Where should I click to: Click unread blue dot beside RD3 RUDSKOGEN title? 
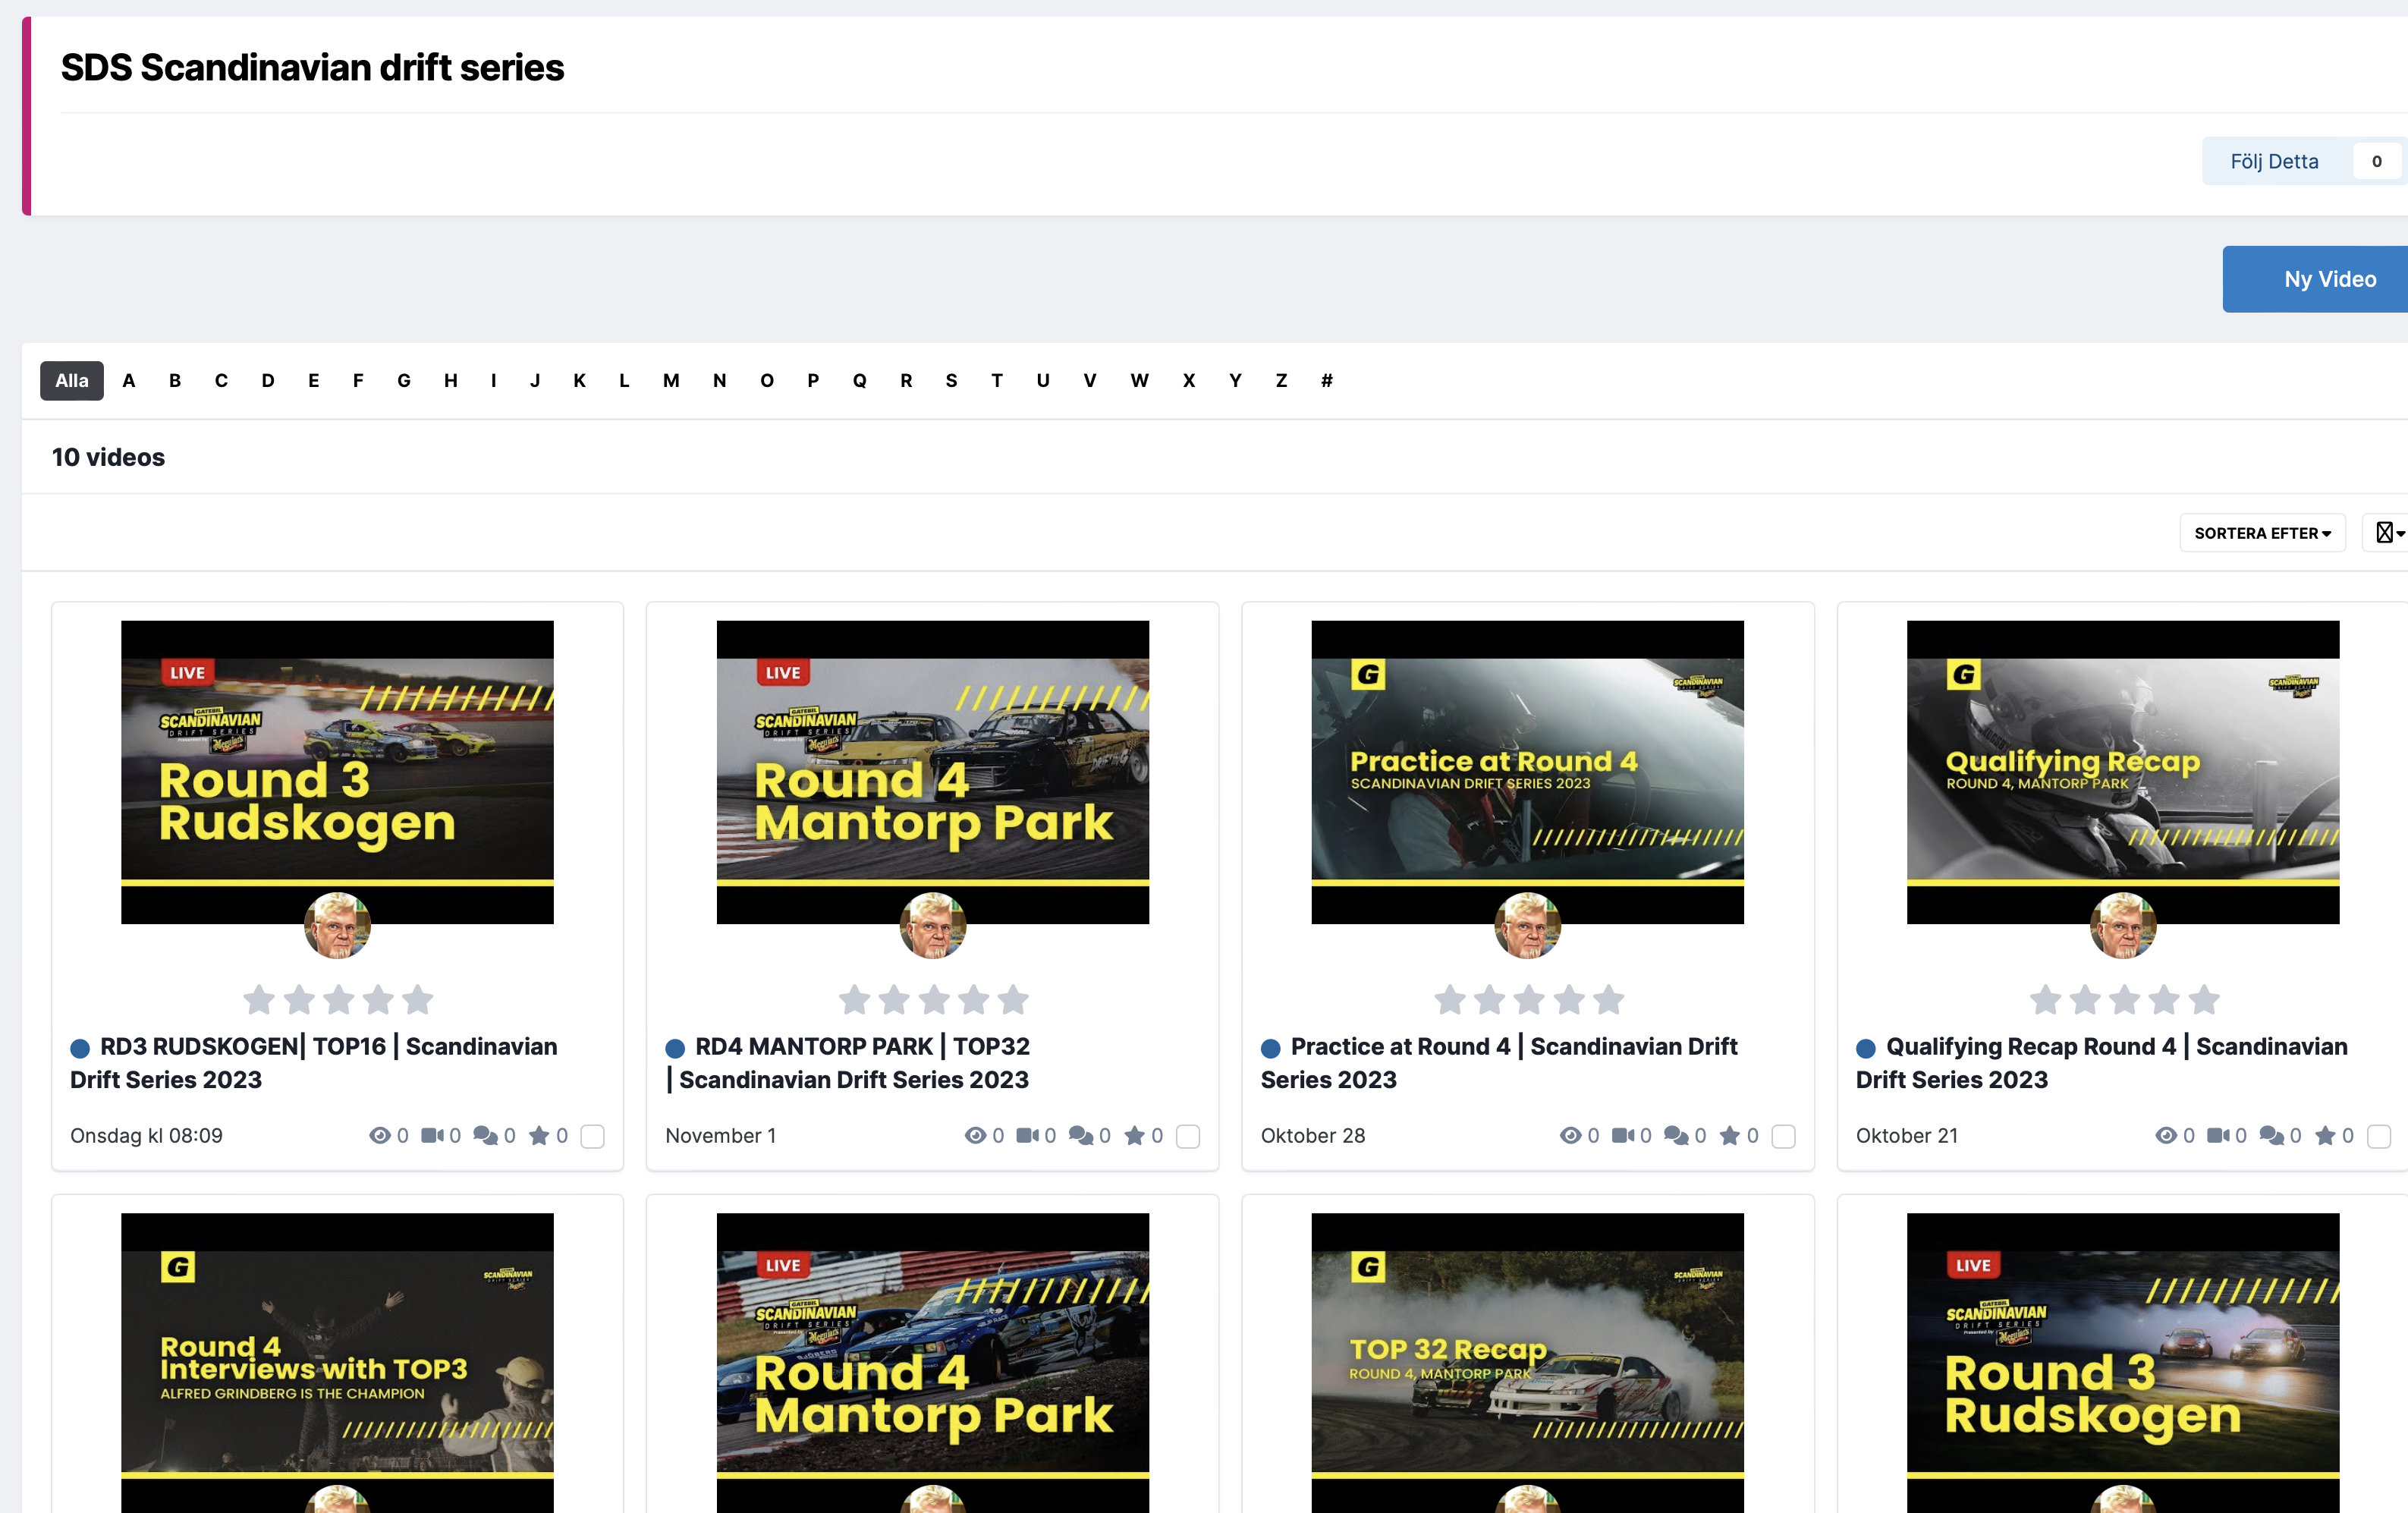[x=80, y=1048]
